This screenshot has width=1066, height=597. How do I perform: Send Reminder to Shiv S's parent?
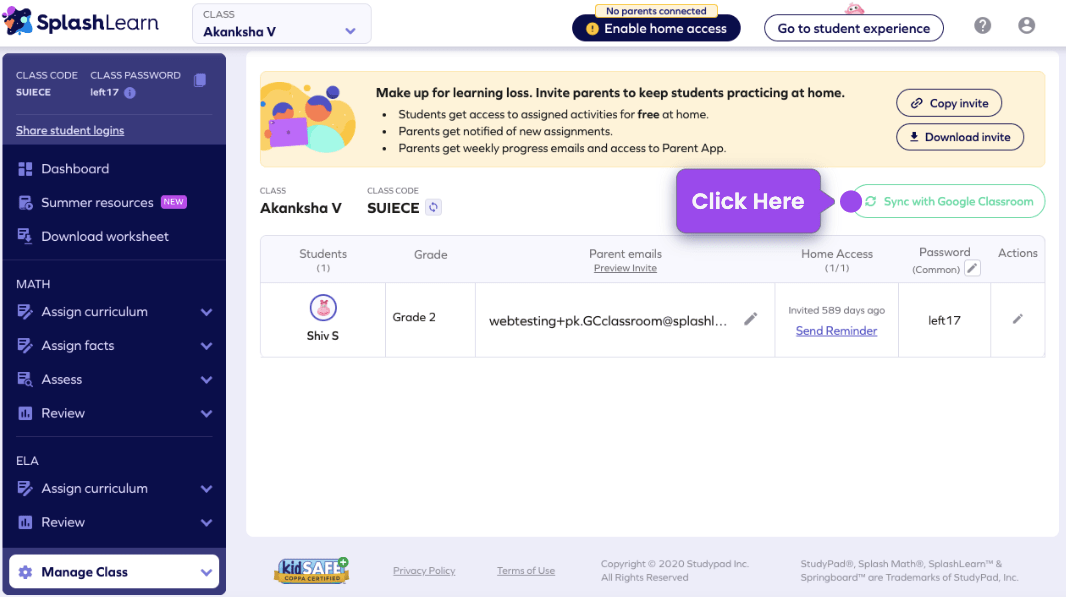pos(836,331)
